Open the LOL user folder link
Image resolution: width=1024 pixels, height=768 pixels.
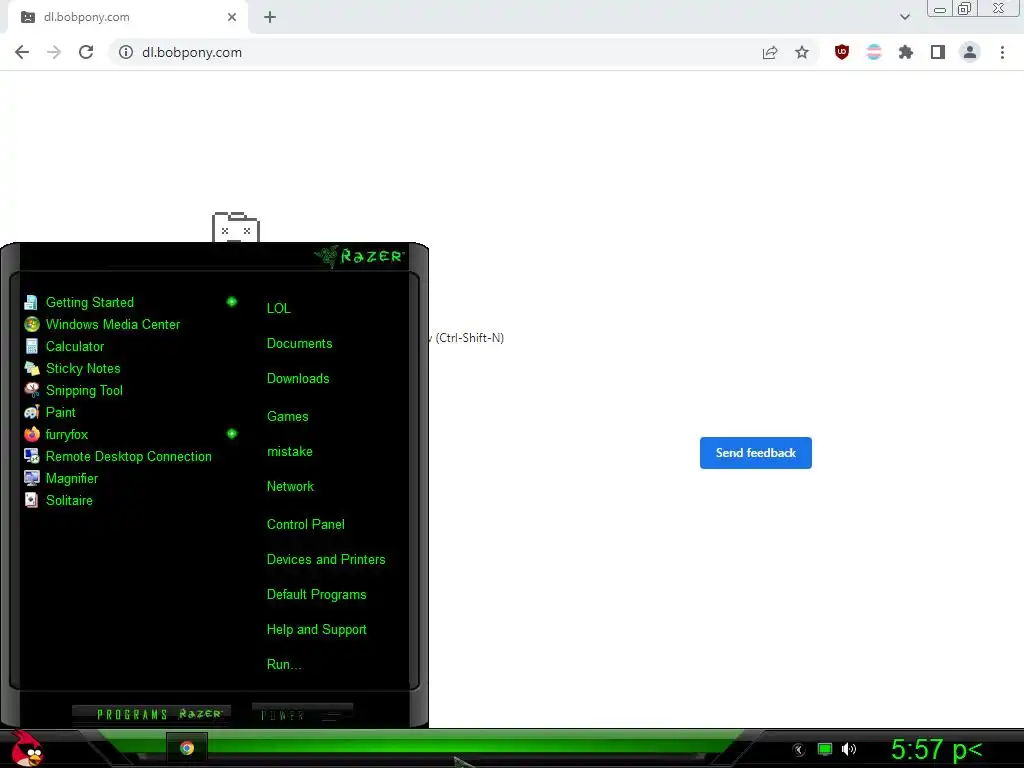(278, 308)
